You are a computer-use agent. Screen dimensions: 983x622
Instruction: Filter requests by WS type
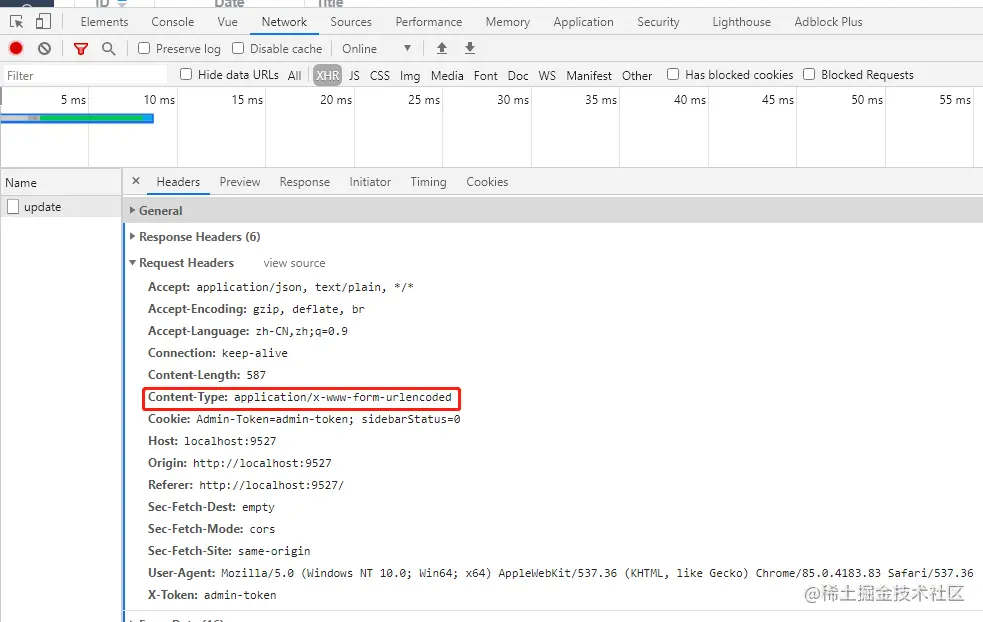[x=547, y=75]
